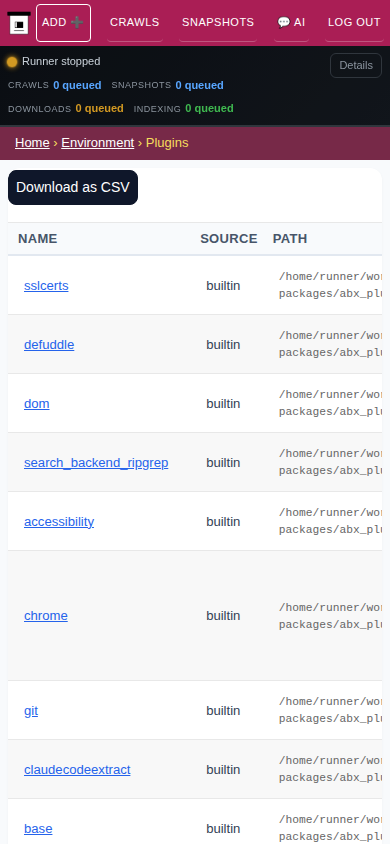Click the SOURCE column header
390x844 pixels.
tap(229, 239)
